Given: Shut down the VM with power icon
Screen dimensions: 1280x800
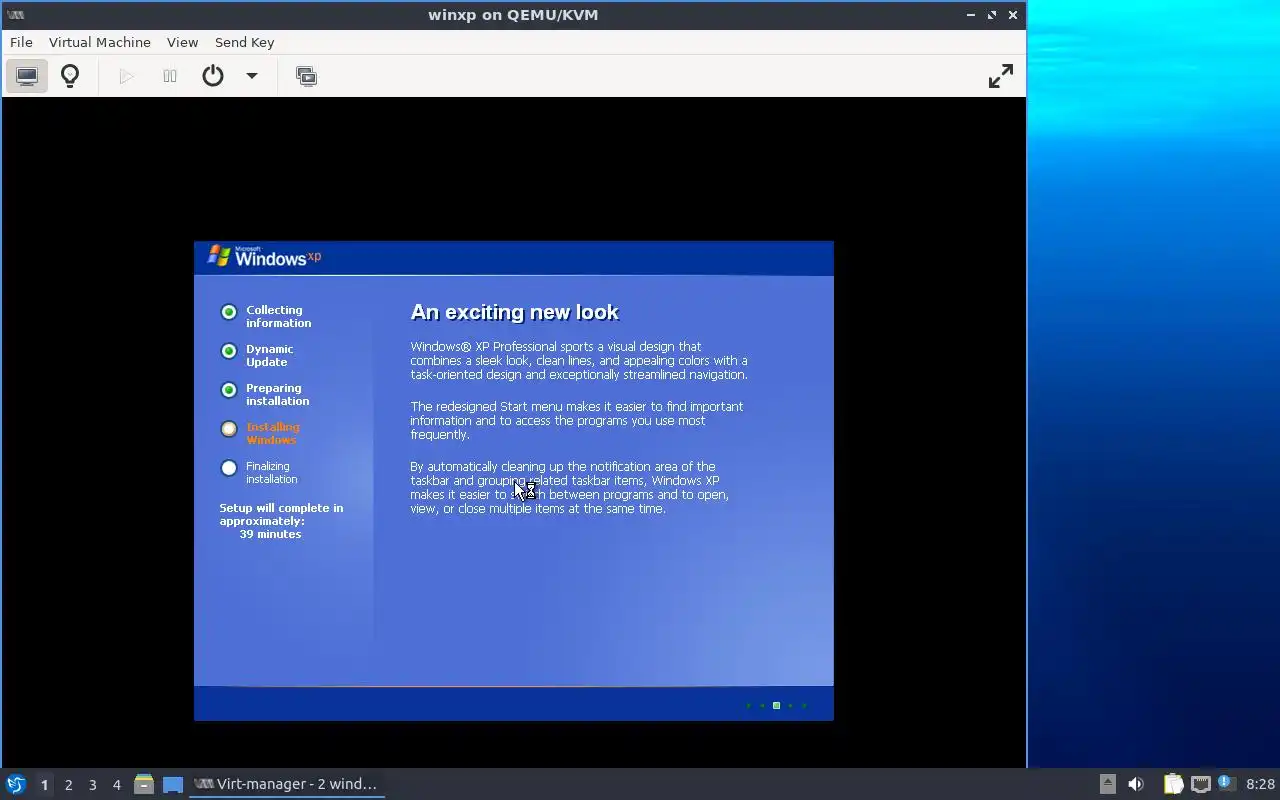Looking at the screenshot, I should point(213,76).
